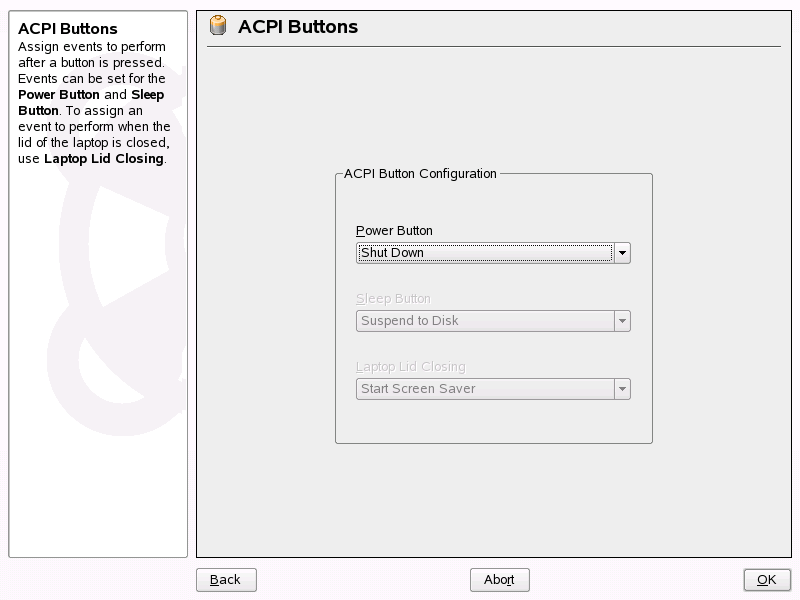Viewport: 800px width, 600px height.
Task: Confirm settings with the OK button
Action: click(766, 580)
